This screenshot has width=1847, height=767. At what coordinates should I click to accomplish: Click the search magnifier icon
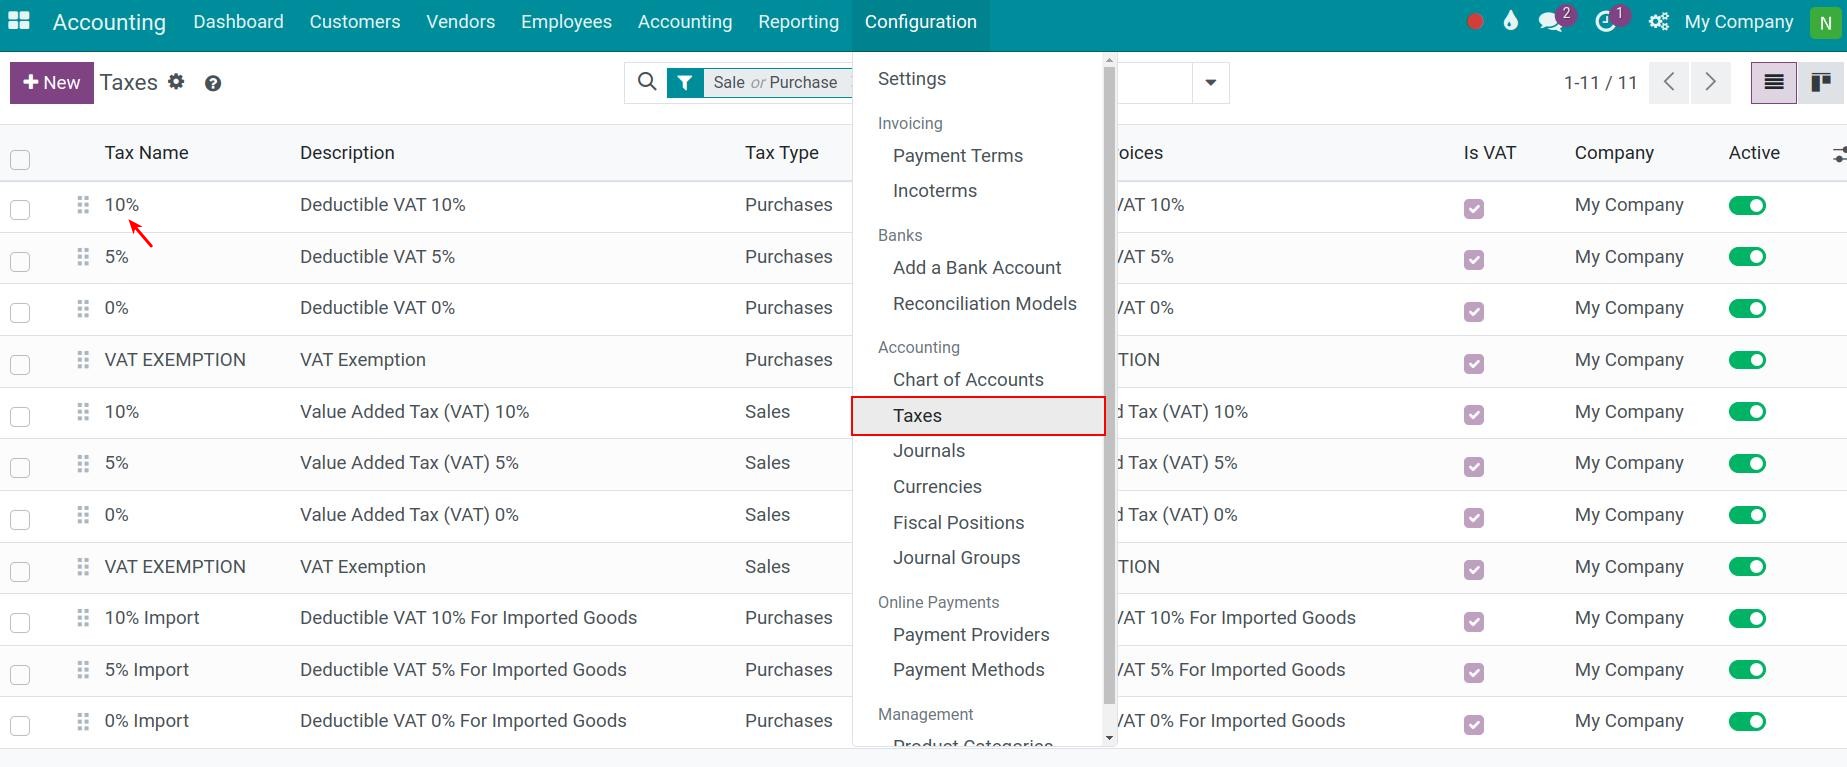pyautogui.click(x=647, y=82)
